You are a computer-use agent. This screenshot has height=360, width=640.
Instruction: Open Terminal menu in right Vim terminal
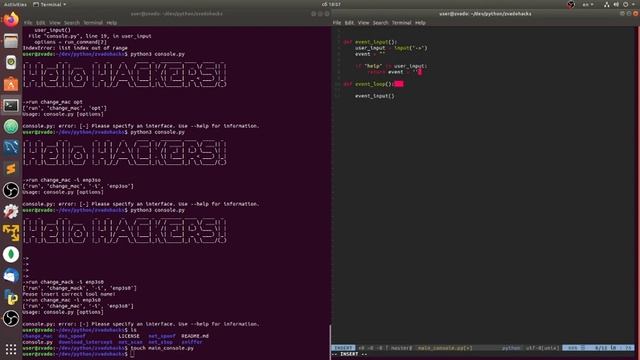click(x=402, y=23)
